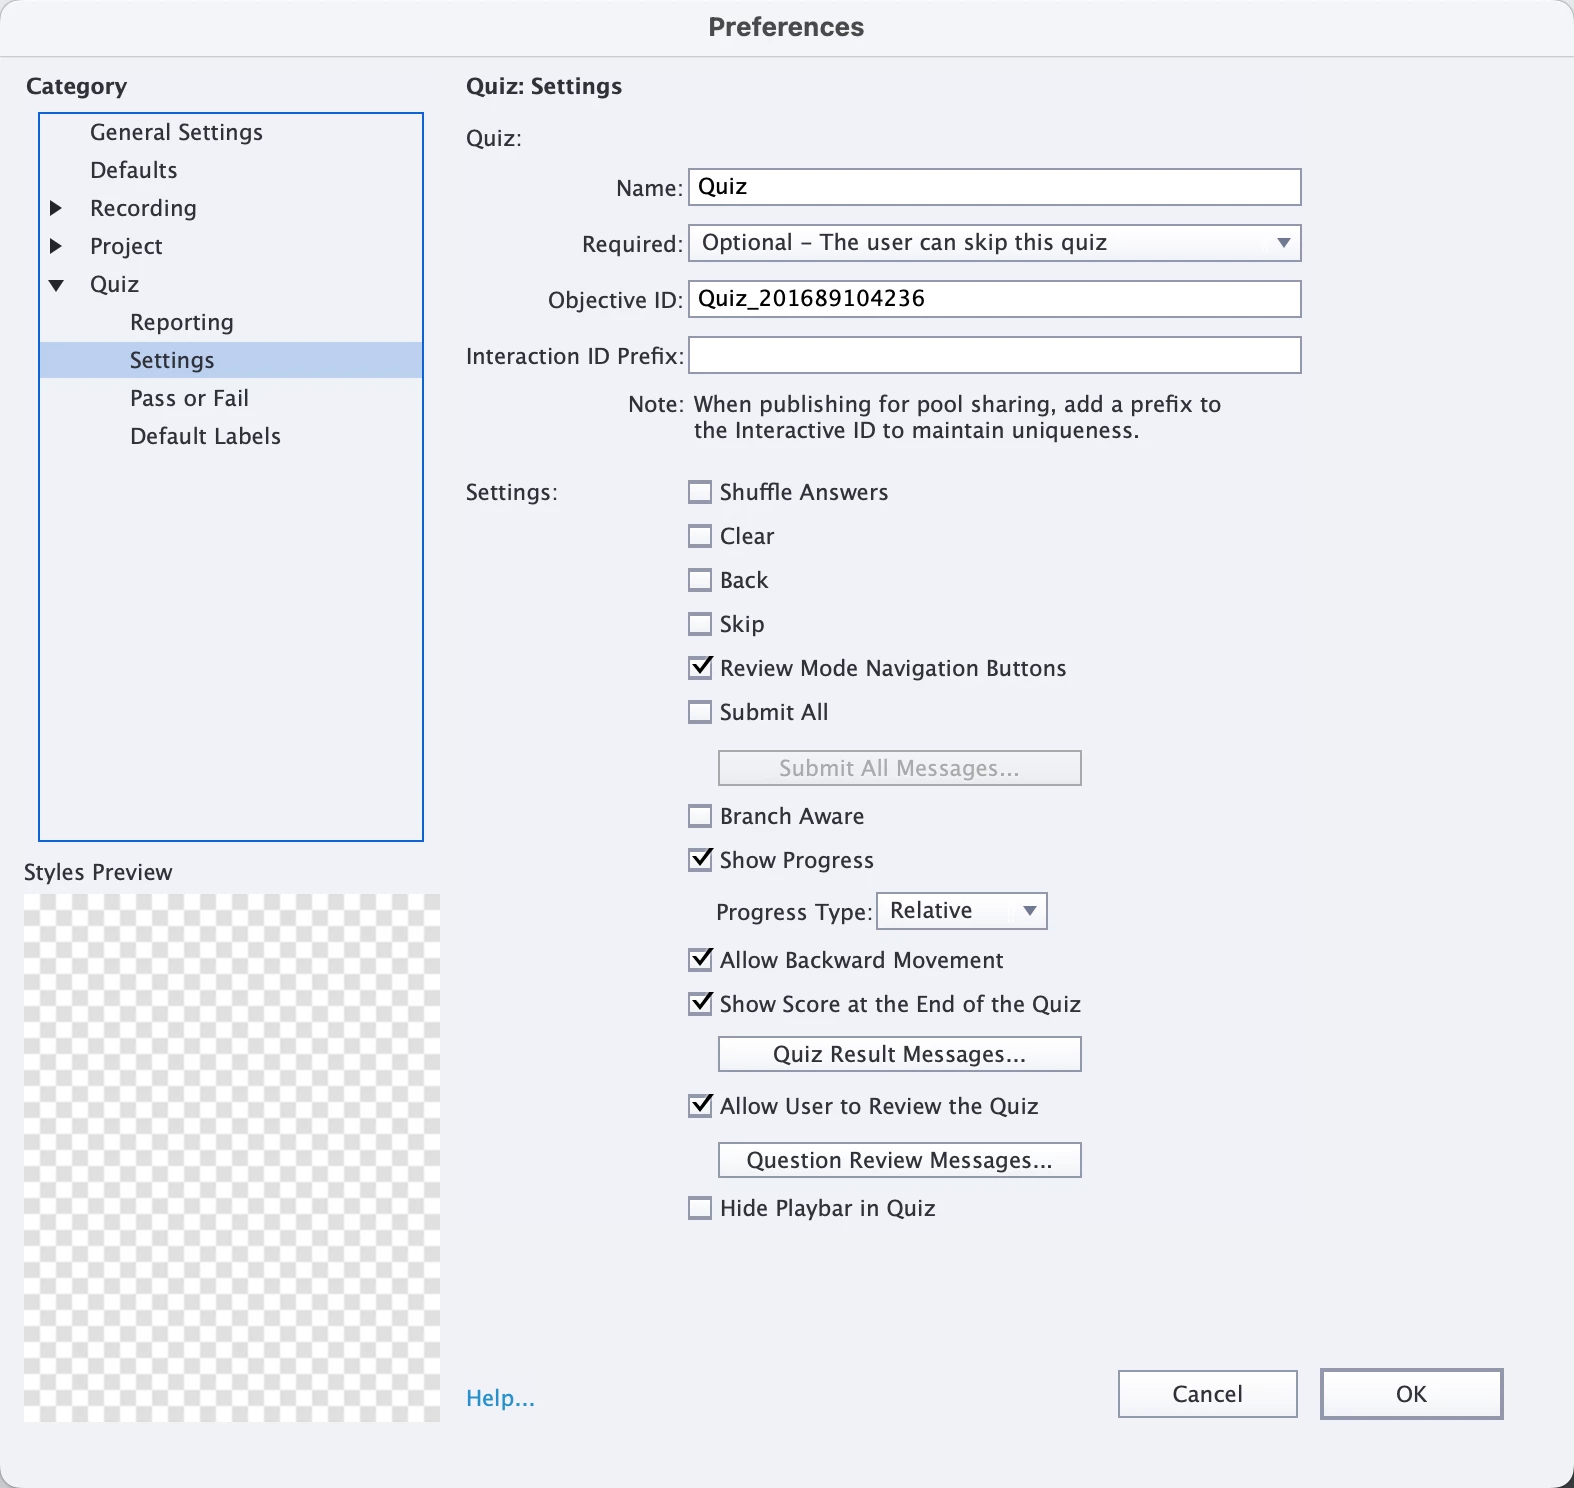
Task: Check the Back option
Action: [x=700, y=580]
